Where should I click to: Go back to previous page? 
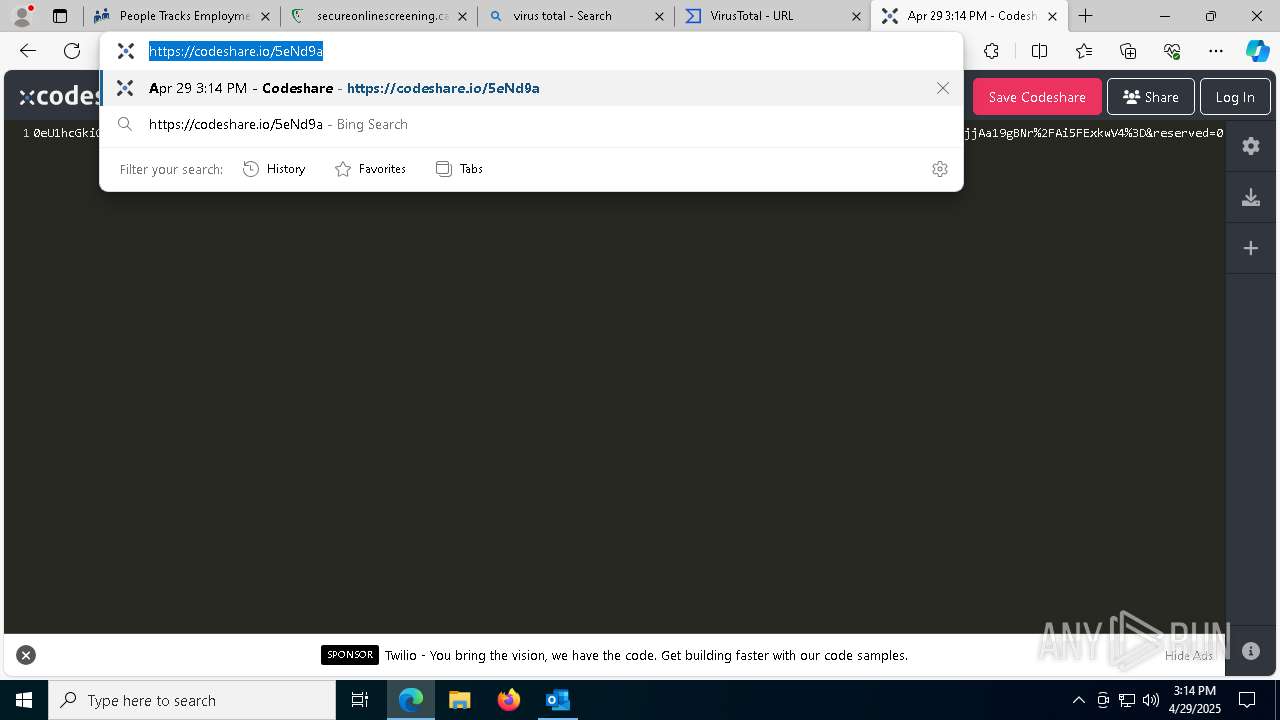pos(28,51)
